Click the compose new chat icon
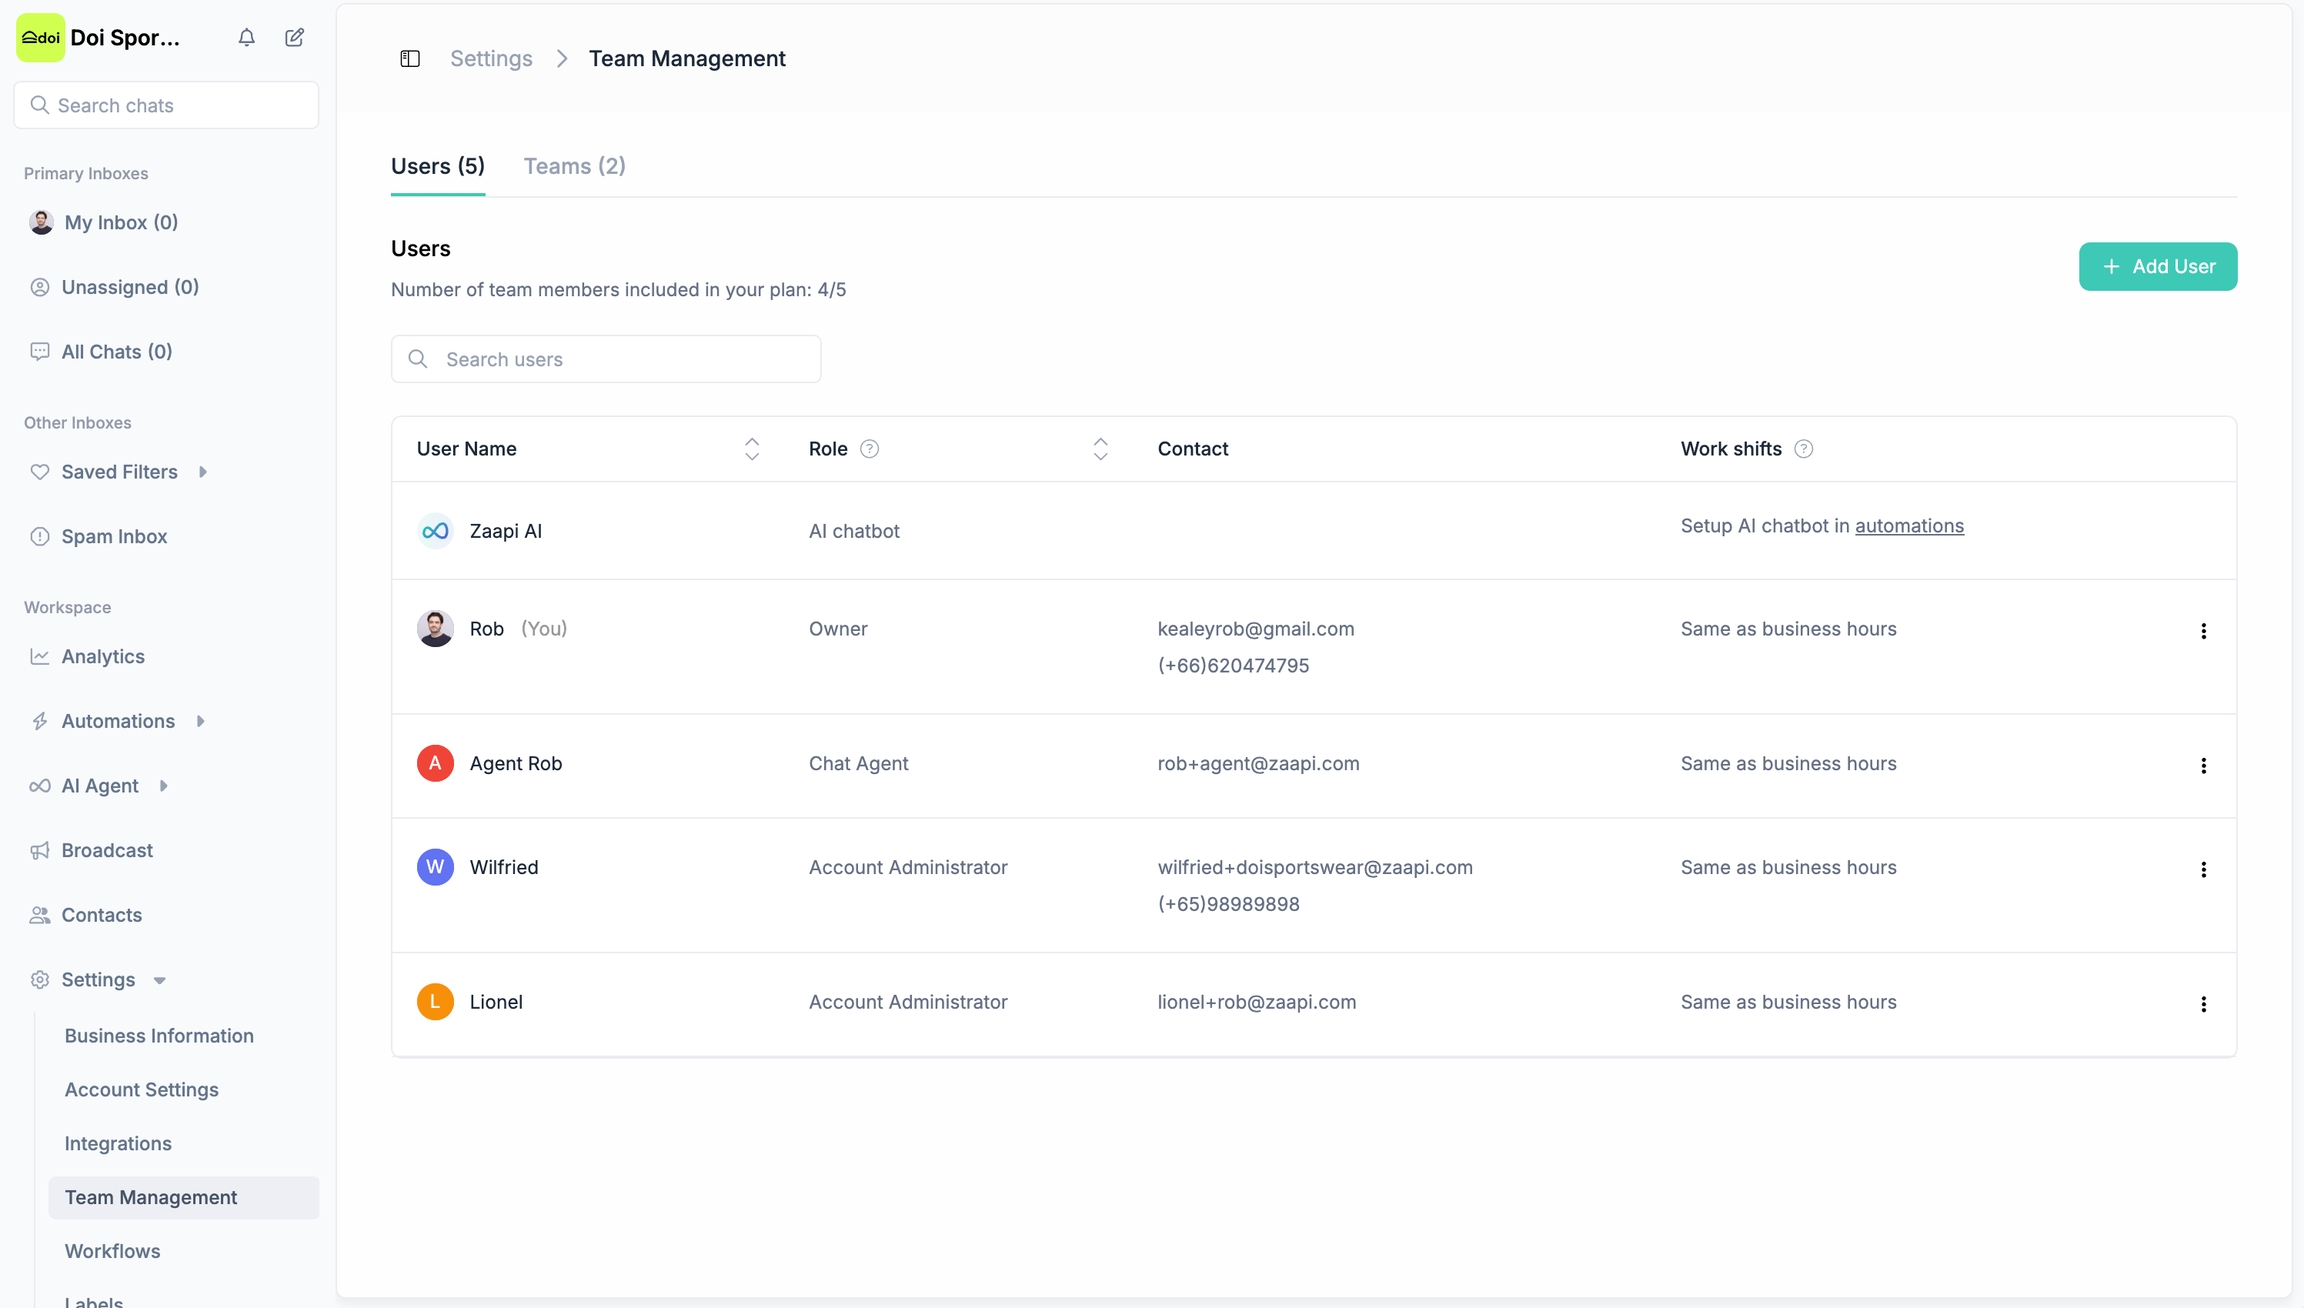2304x1308 pixels. [294, 38]
